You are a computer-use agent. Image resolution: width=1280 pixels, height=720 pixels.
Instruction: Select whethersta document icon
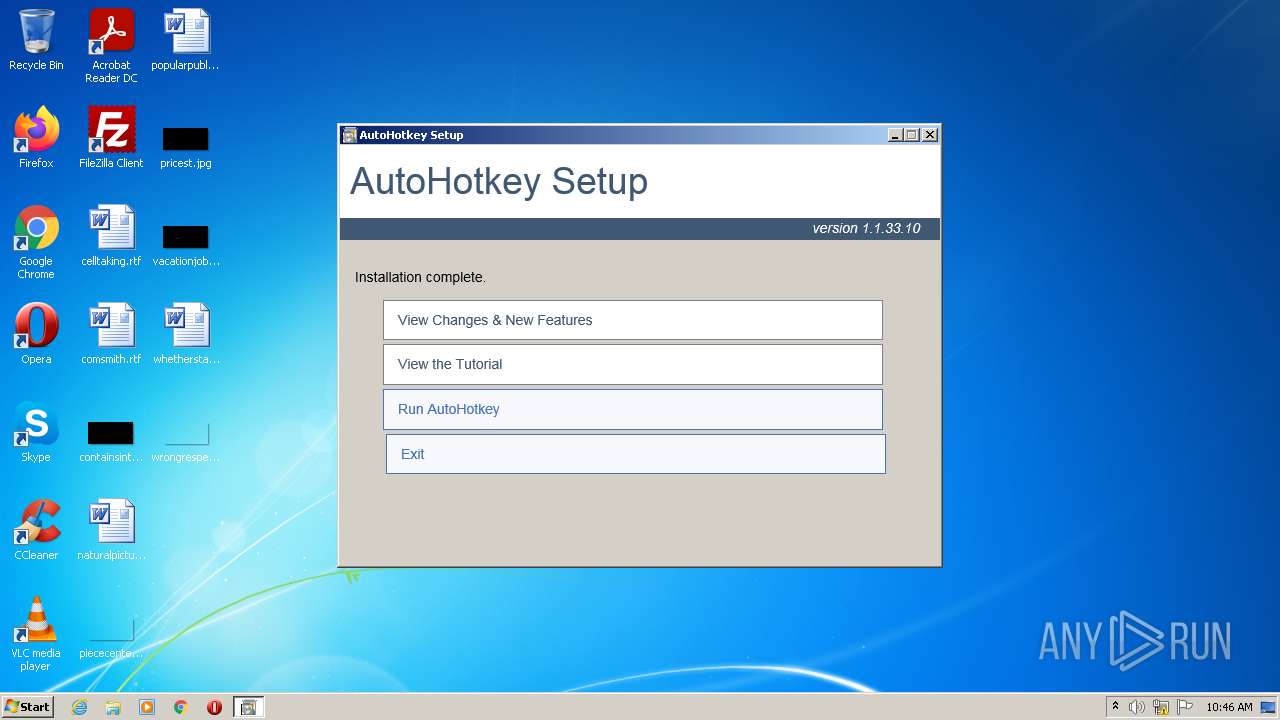point(186,334)
